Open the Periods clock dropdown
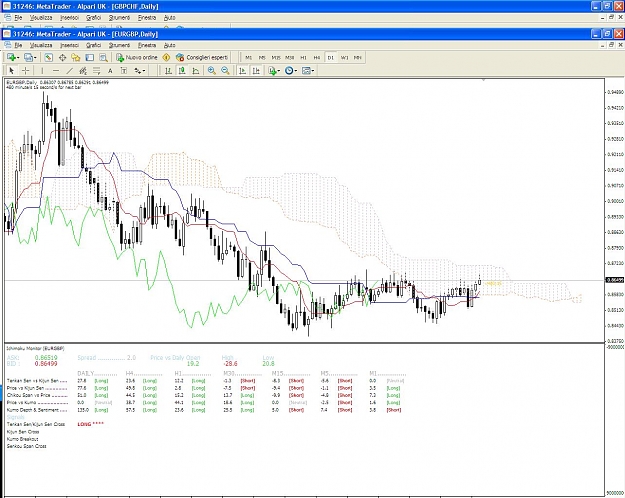The width and height of the screenshot is (625, 498). pyautogui.click(x=291, y=71)
